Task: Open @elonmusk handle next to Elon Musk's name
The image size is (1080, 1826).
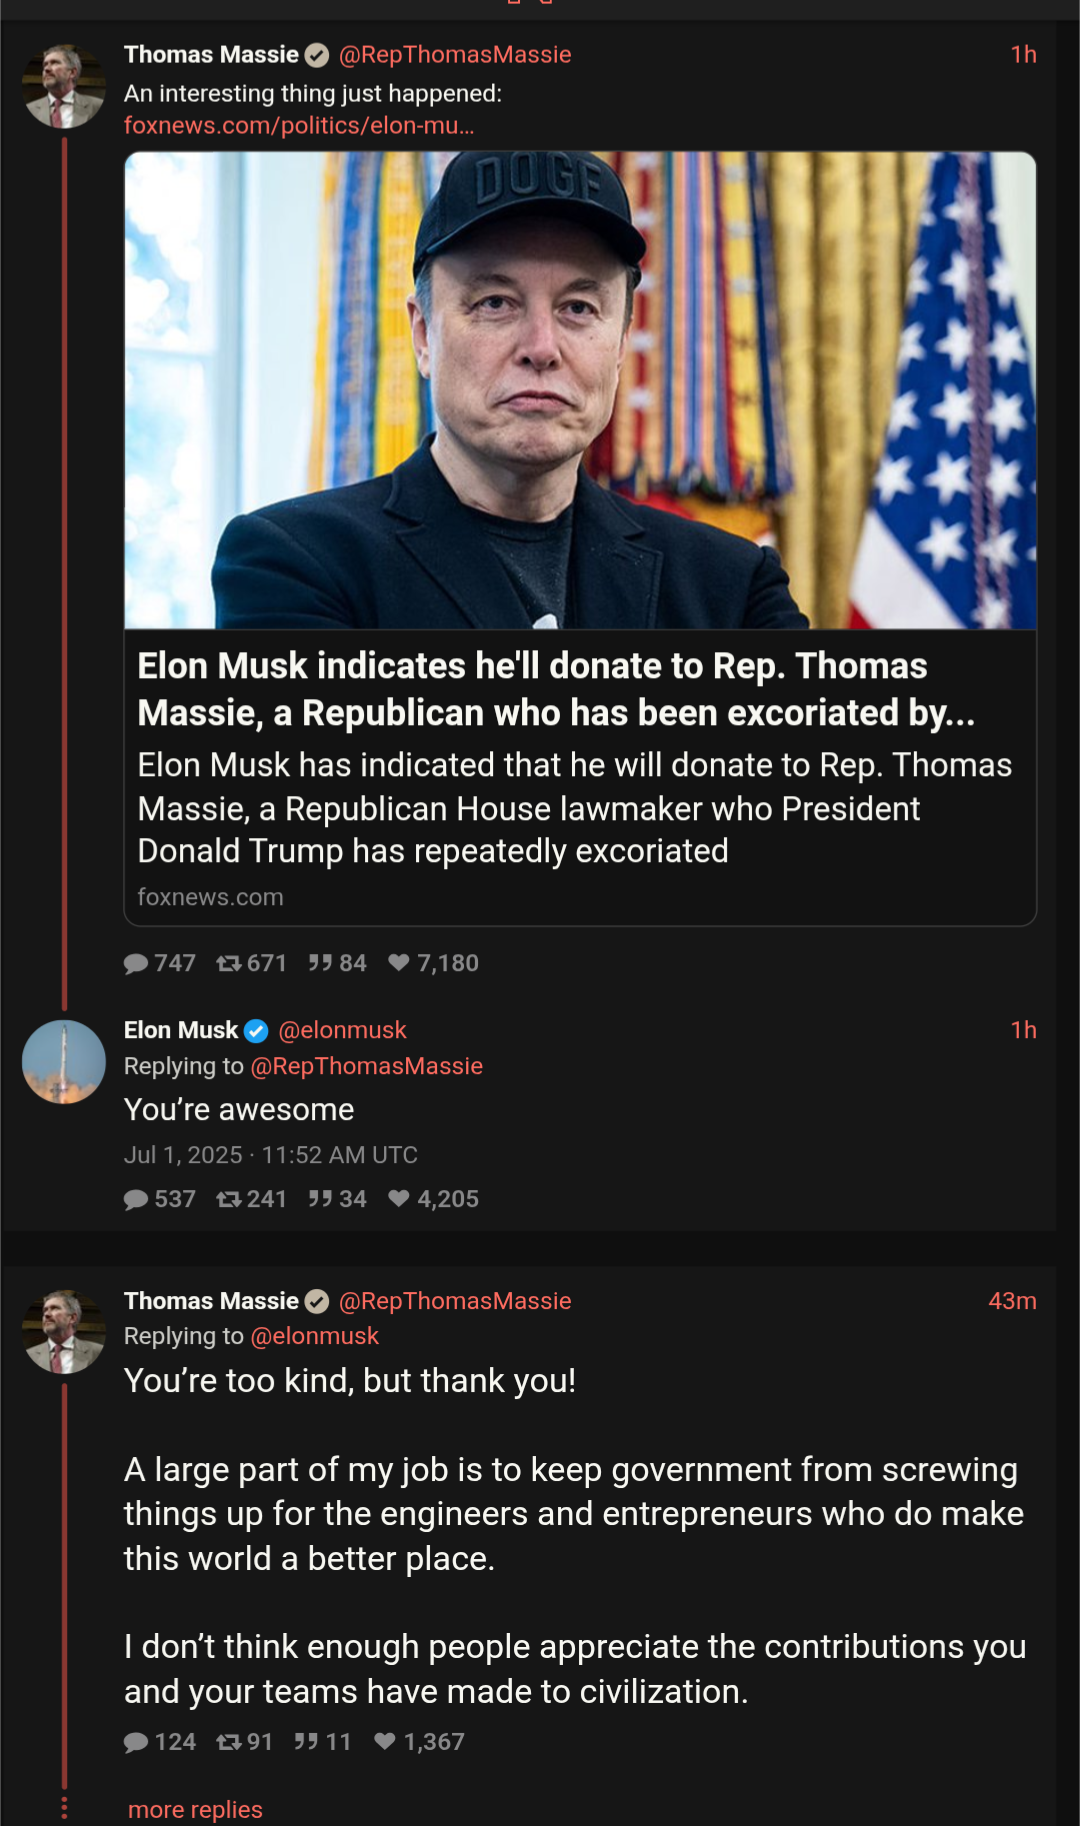Action: click(x=342, y=1030)
